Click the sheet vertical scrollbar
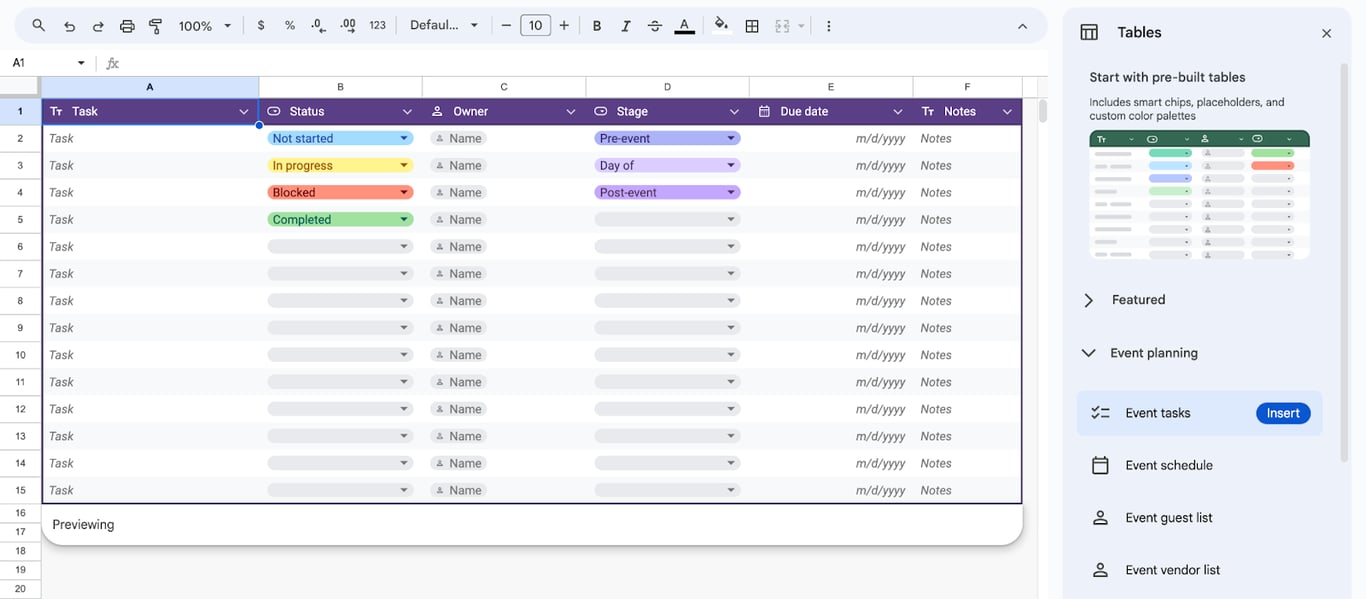Screen dimensions: 1366x599 1042,110
